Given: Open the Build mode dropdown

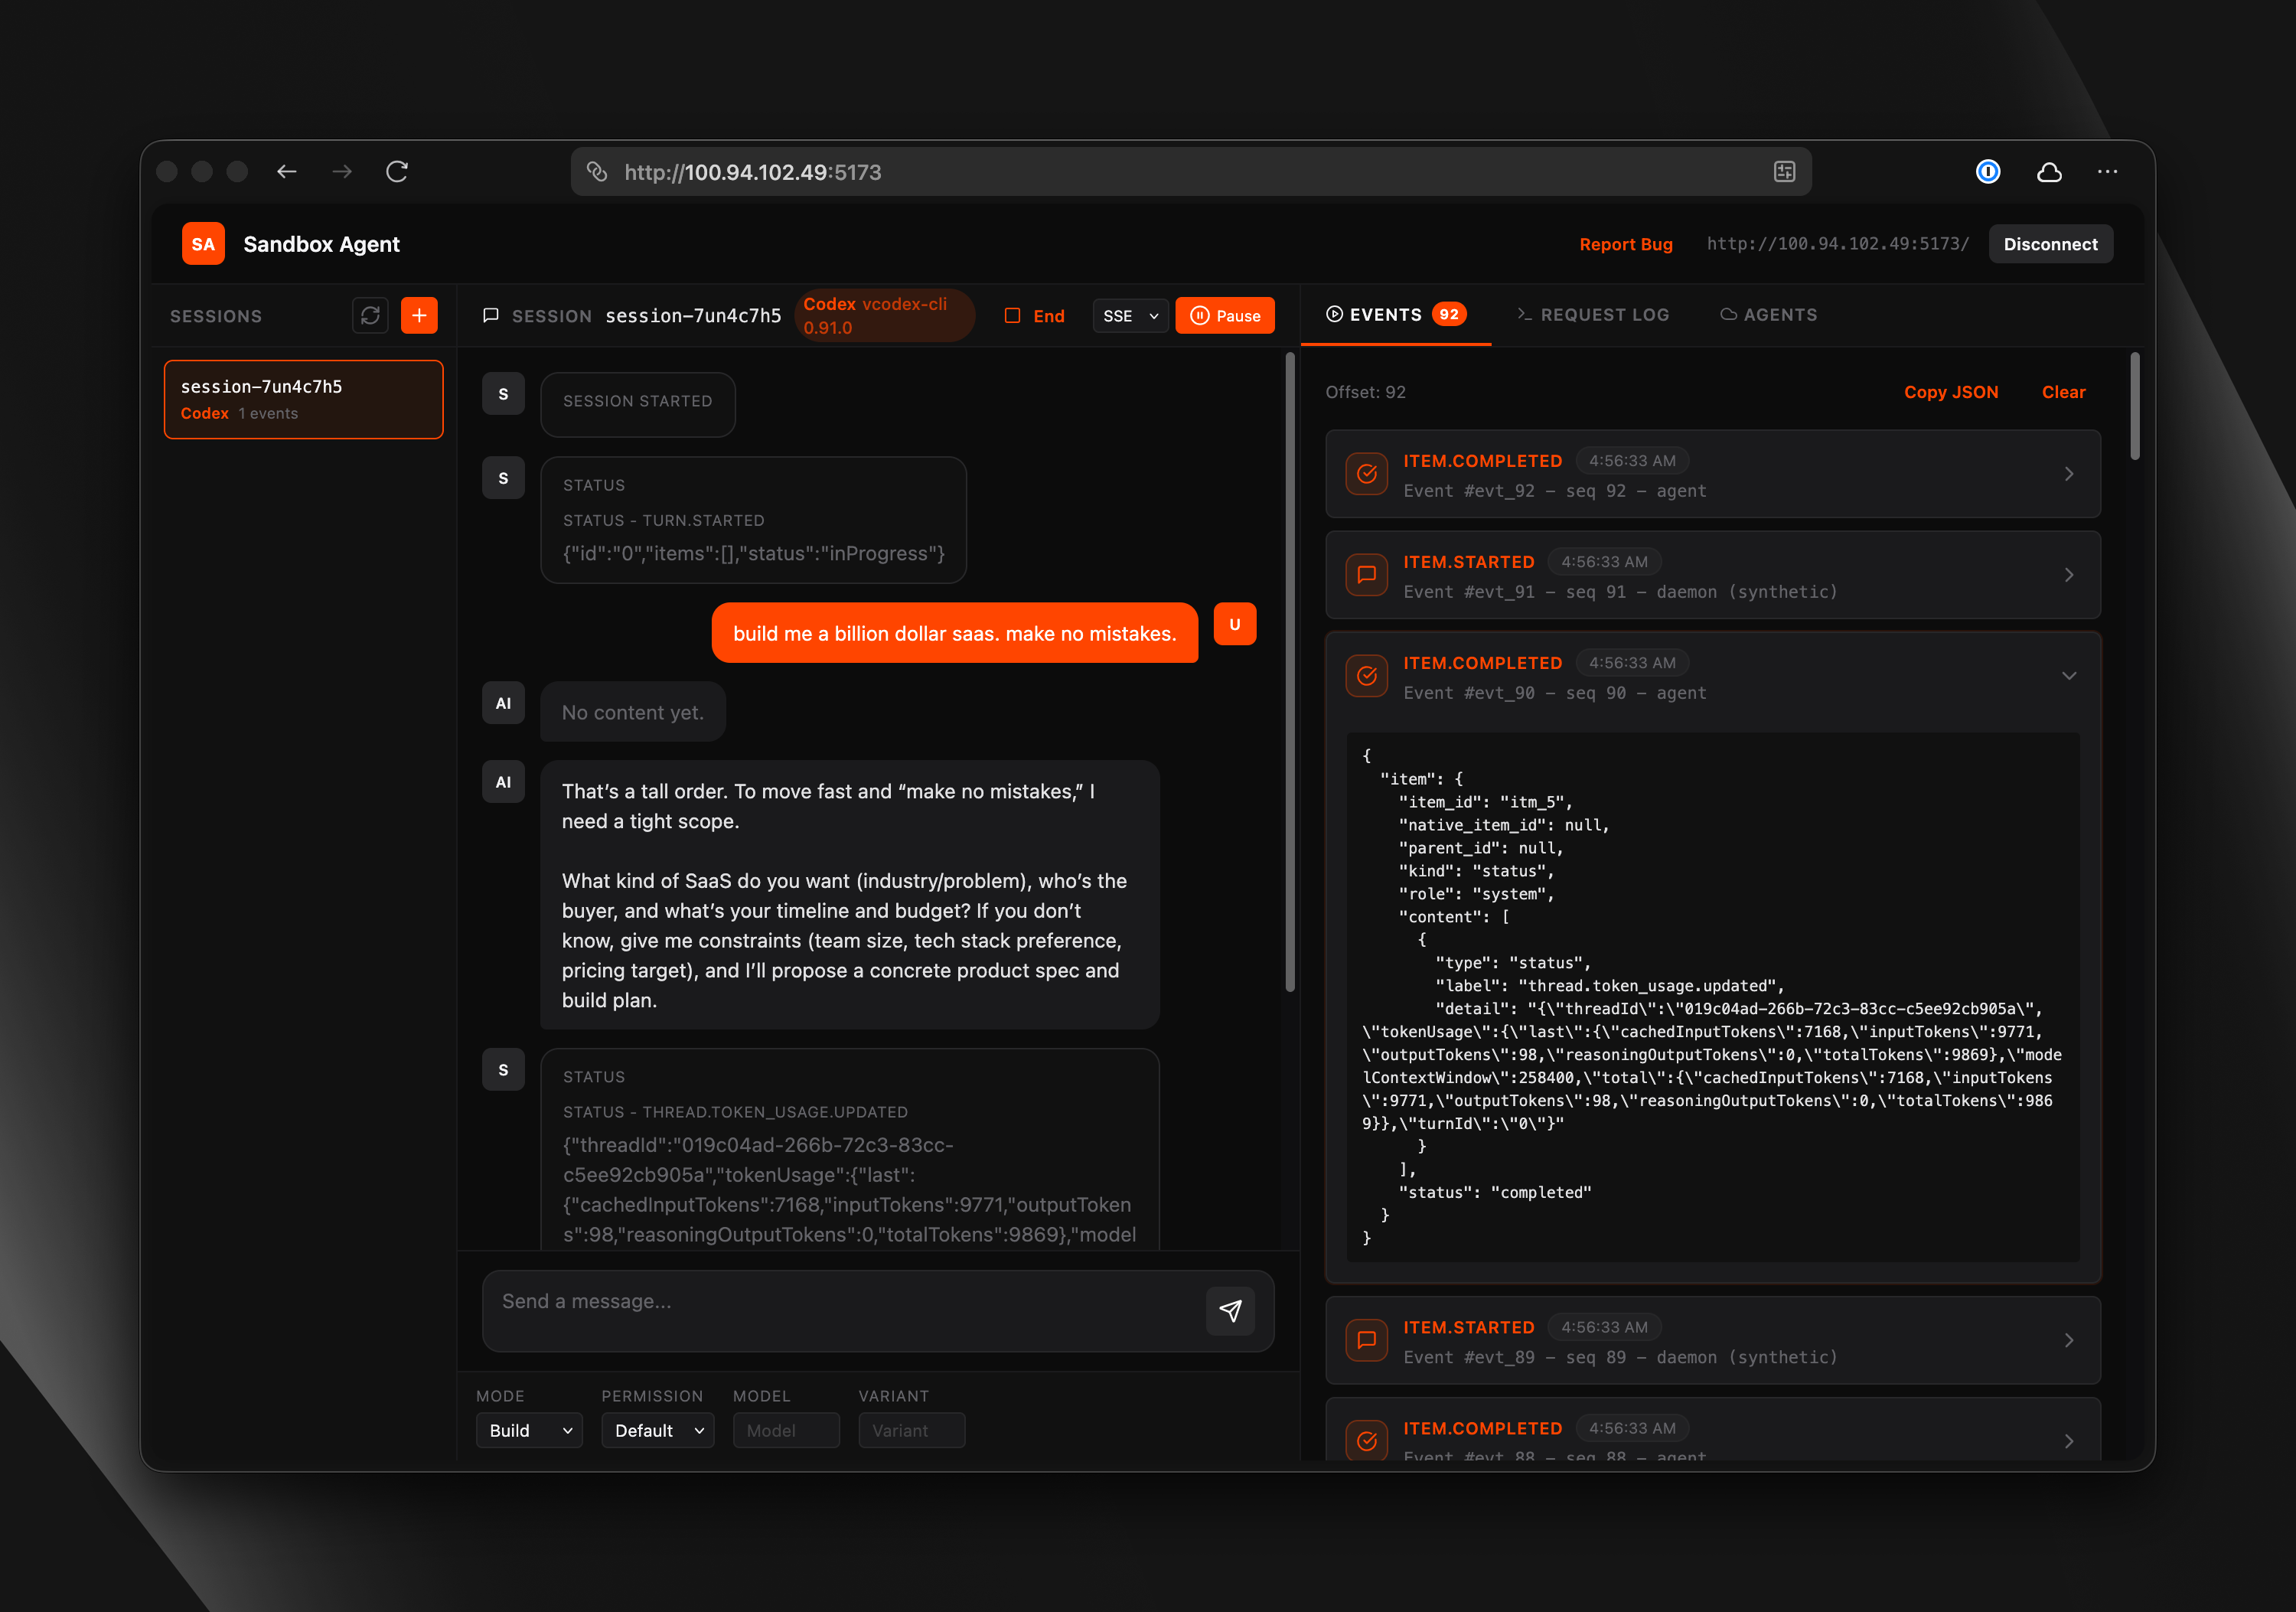Looking at the screenshot, I should 529,1430.
